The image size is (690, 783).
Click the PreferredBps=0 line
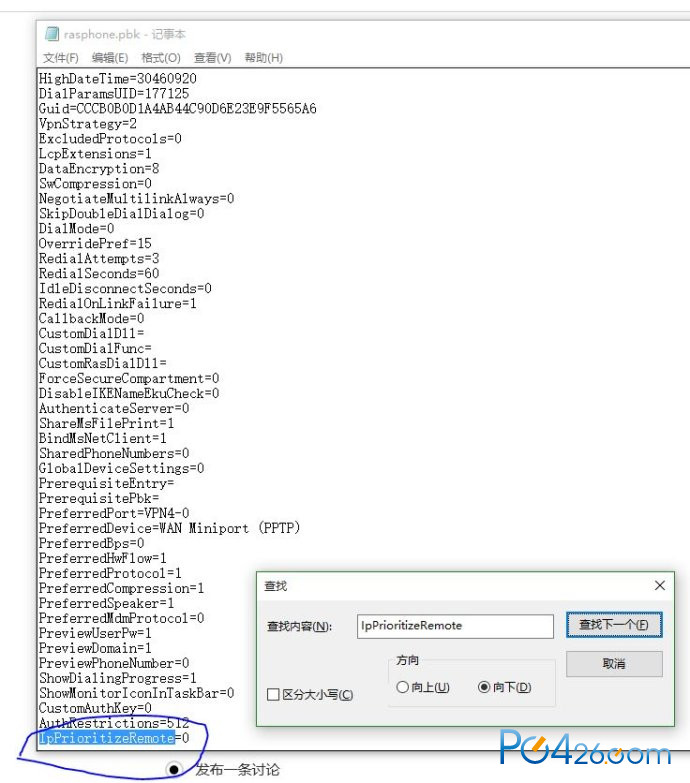(x=91, y=543)
